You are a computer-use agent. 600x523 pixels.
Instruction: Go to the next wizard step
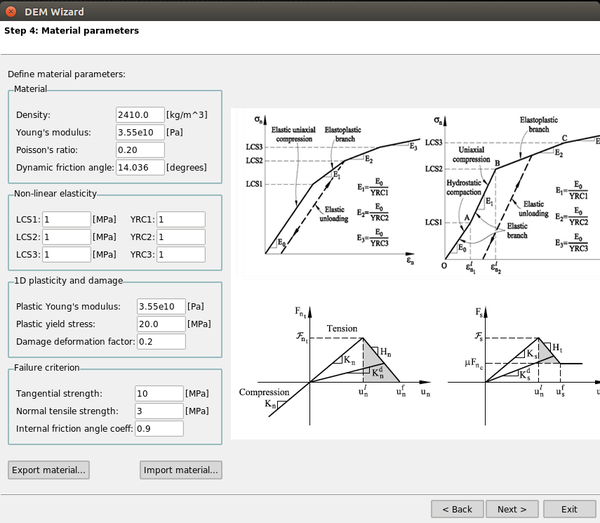point(512,509)
